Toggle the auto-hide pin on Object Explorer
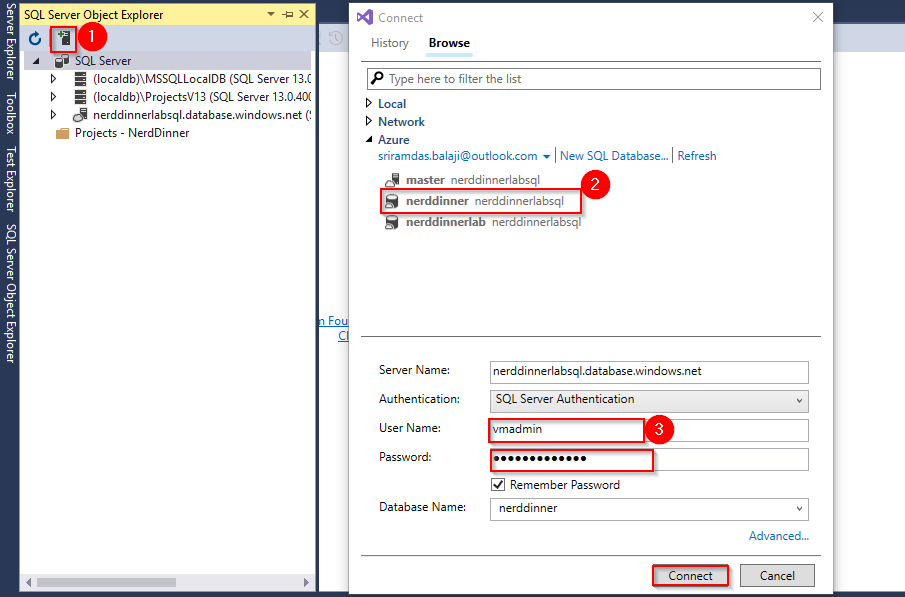Image resolution: width=905 pixels, height=597 pixels. [287, 14]
